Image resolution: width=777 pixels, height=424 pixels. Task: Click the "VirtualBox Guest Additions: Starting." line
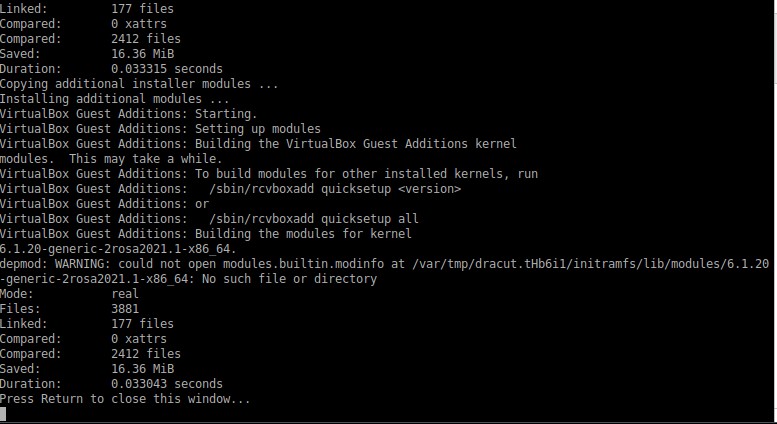click(x=128, y=114)
